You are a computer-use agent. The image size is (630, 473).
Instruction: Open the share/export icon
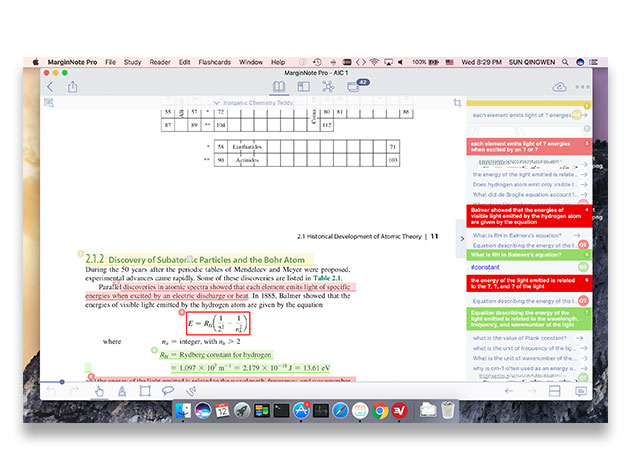coord(72,87)
